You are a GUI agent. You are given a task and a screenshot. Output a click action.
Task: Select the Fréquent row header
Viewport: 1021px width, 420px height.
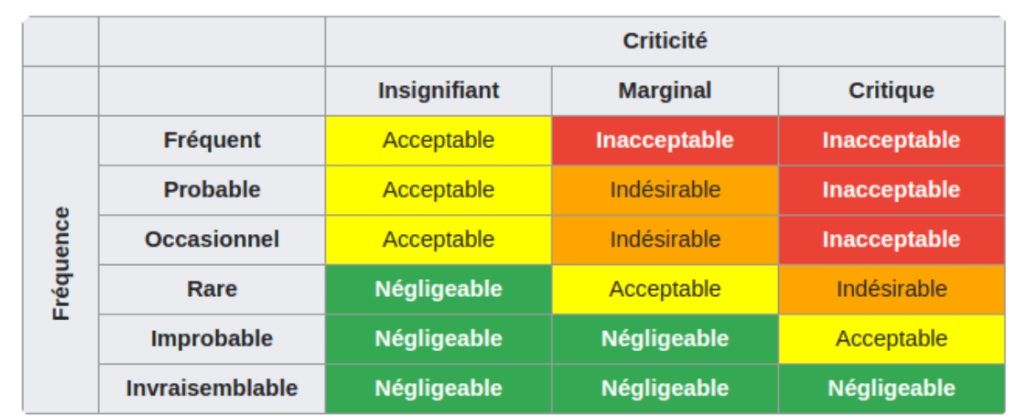(212, 140)
